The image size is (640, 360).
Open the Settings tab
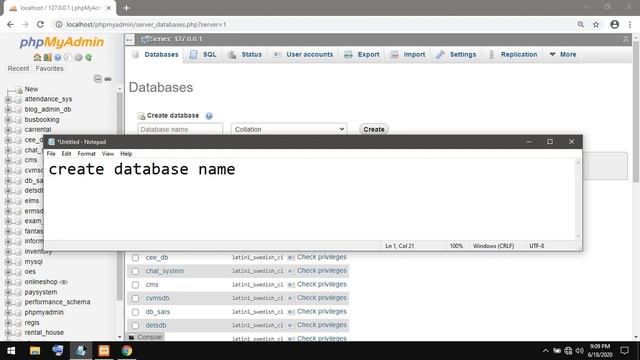coord(456,54)
